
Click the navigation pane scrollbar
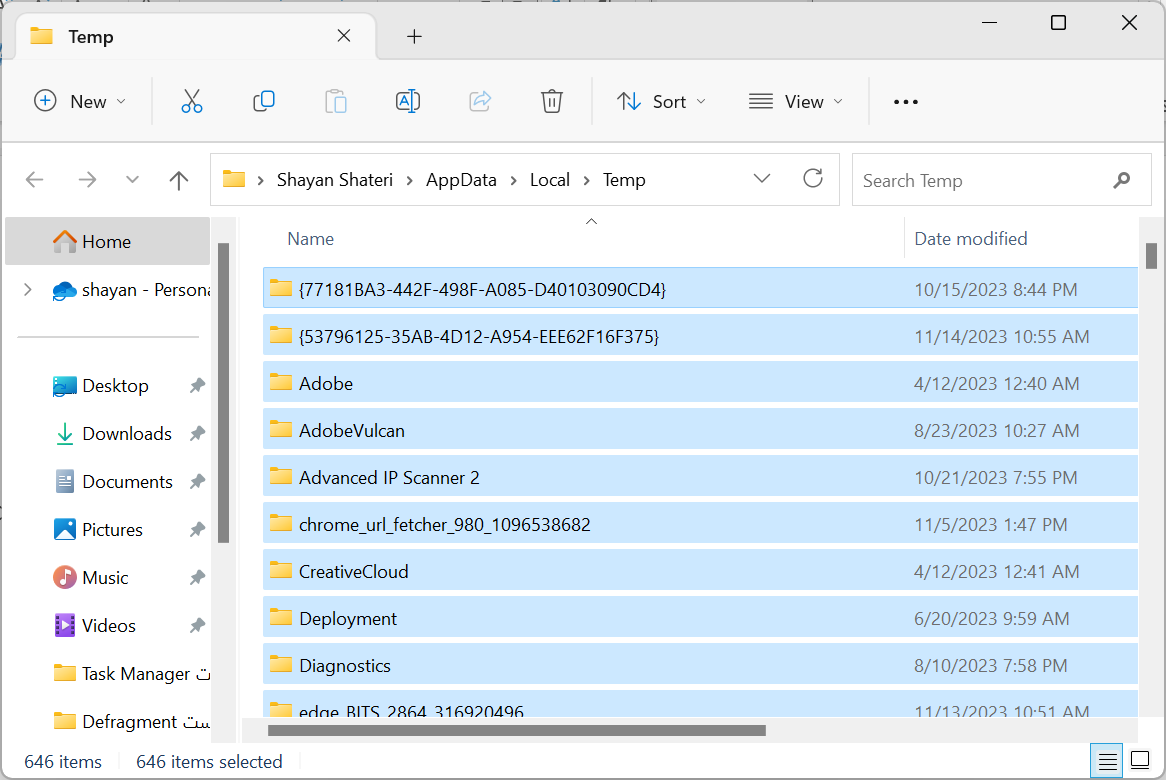(x=223, y=393)
